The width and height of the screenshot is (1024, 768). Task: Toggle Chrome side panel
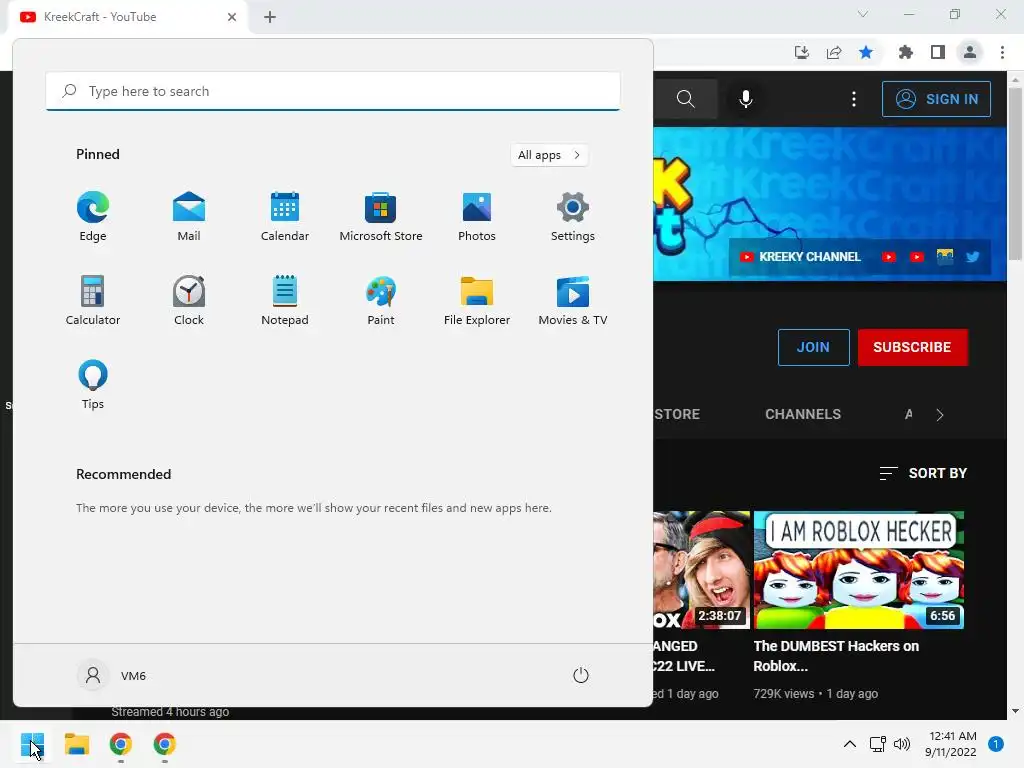pyautogui.click(x=937, y=52)
